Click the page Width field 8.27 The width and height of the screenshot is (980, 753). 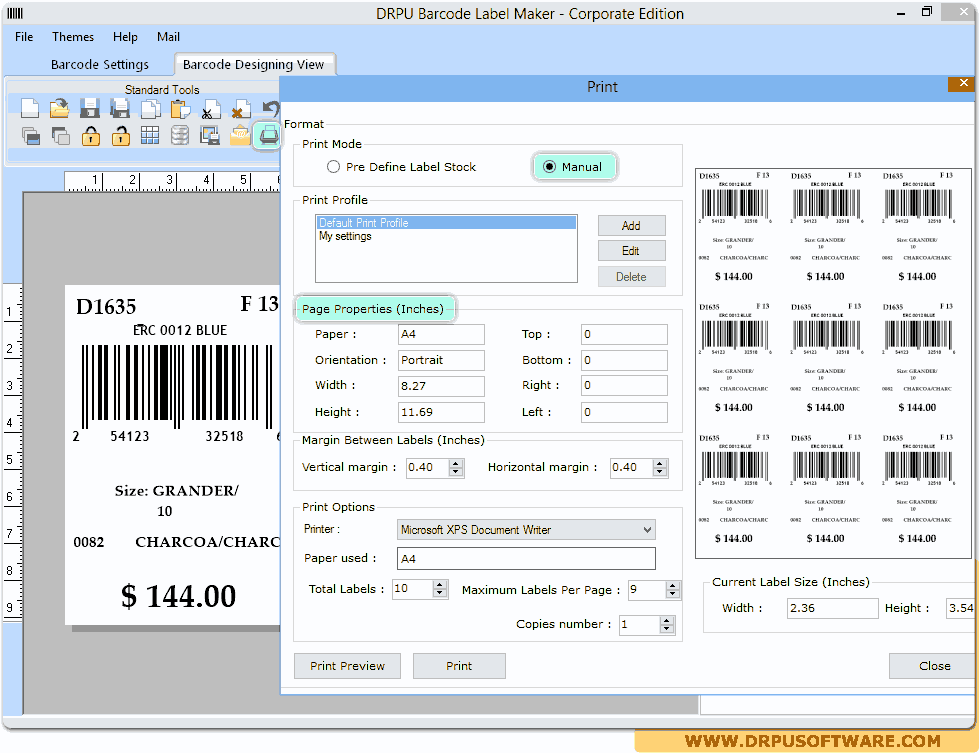441,386
